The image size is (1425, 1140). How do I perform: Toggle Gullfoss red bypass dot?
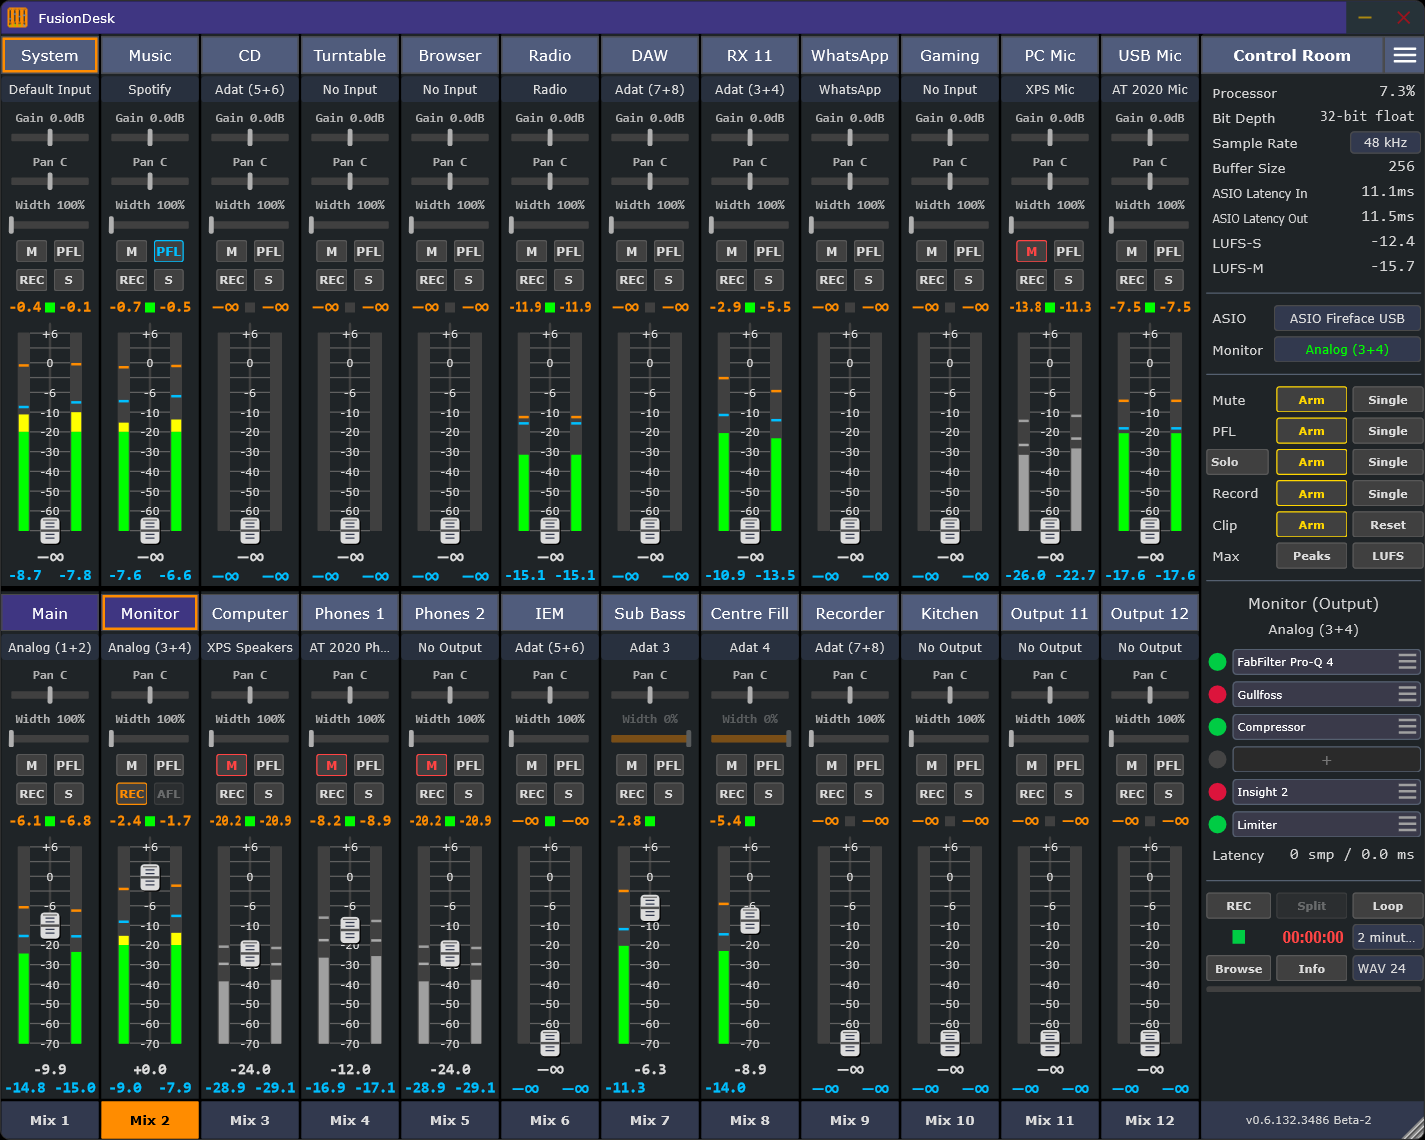click(x=1217, y=695)
